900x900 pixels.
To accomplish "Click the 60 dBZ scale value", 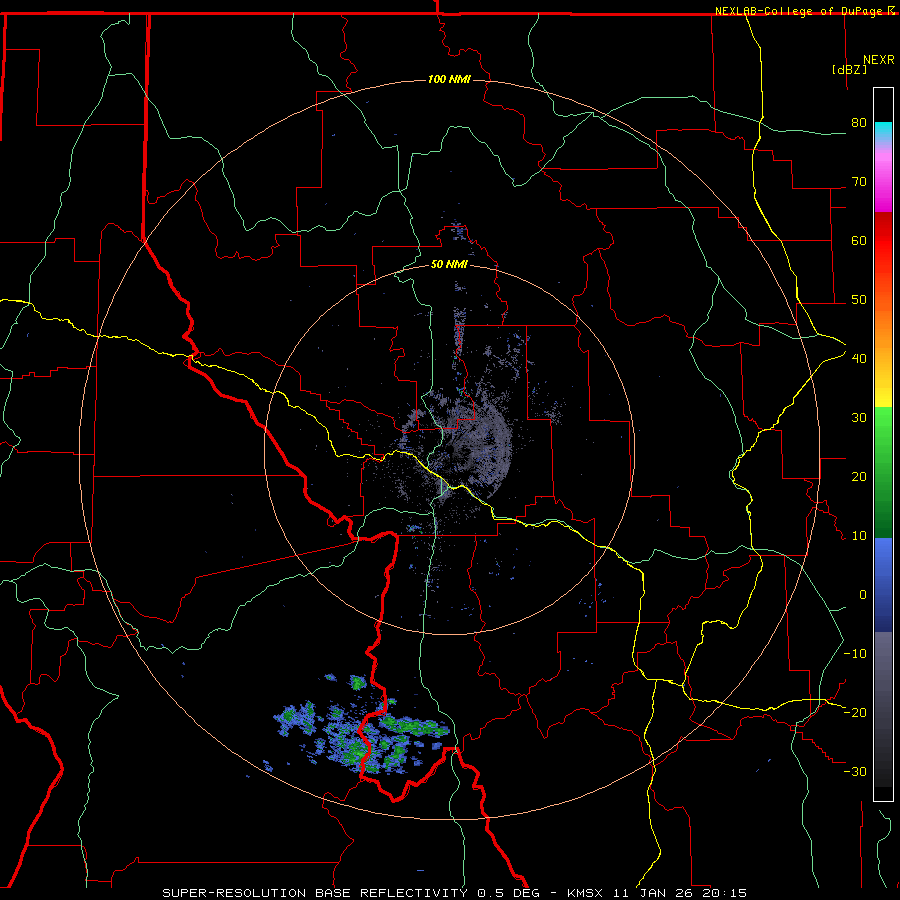I will click(859, 240).
